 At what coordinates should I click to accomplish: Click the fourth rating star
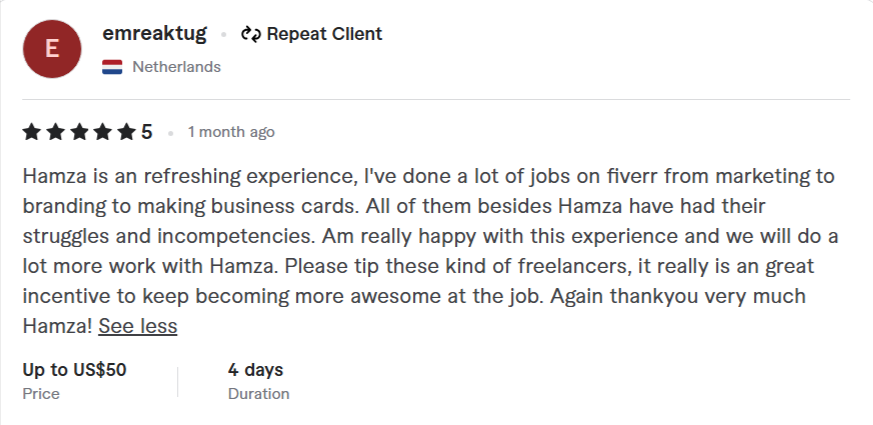pos(103,132)
